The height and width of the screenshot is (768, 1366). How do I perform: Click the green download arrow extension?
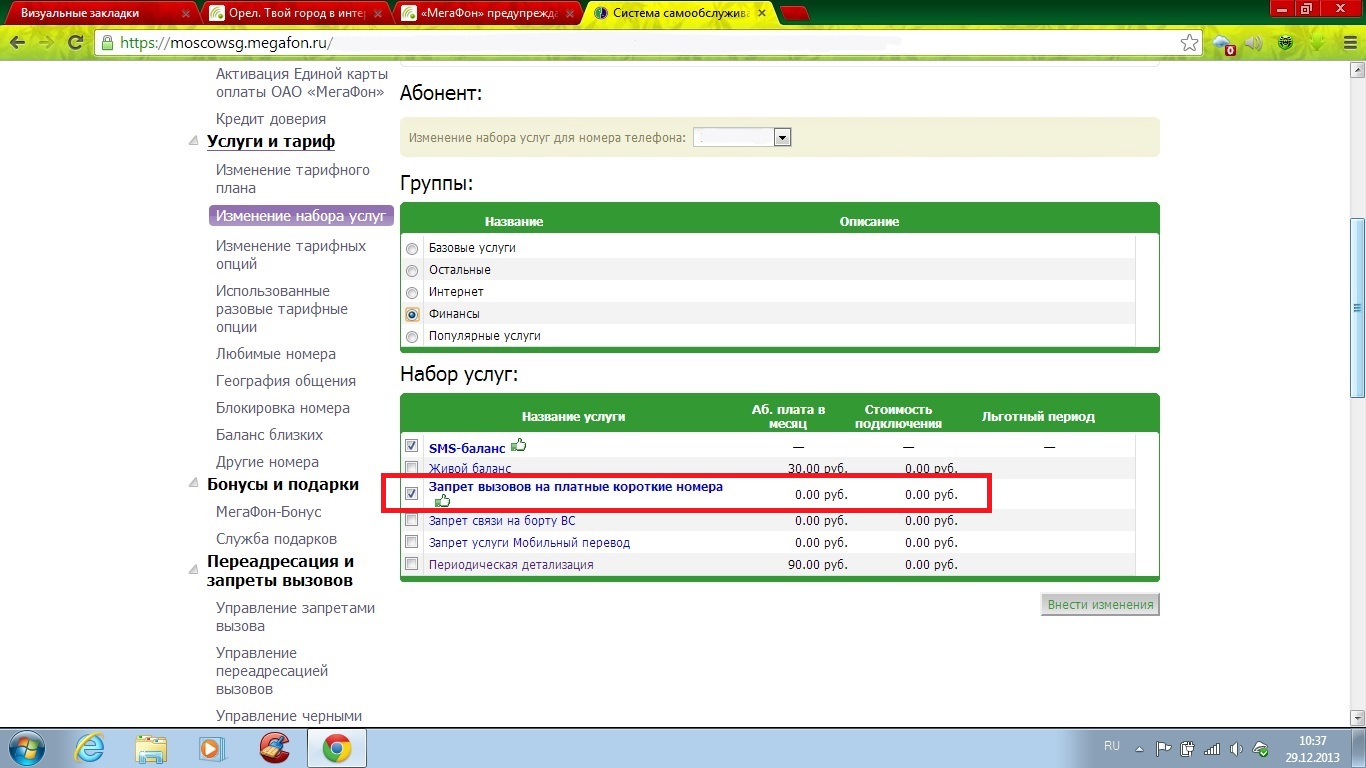1317,43
